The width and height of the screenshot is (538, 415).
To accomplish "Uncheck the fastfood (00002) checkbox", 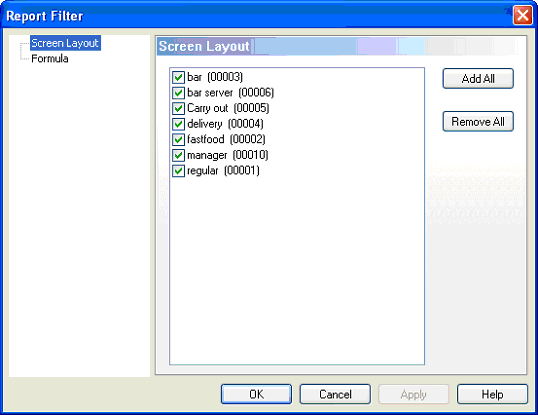I will click(x=178, y=140).
